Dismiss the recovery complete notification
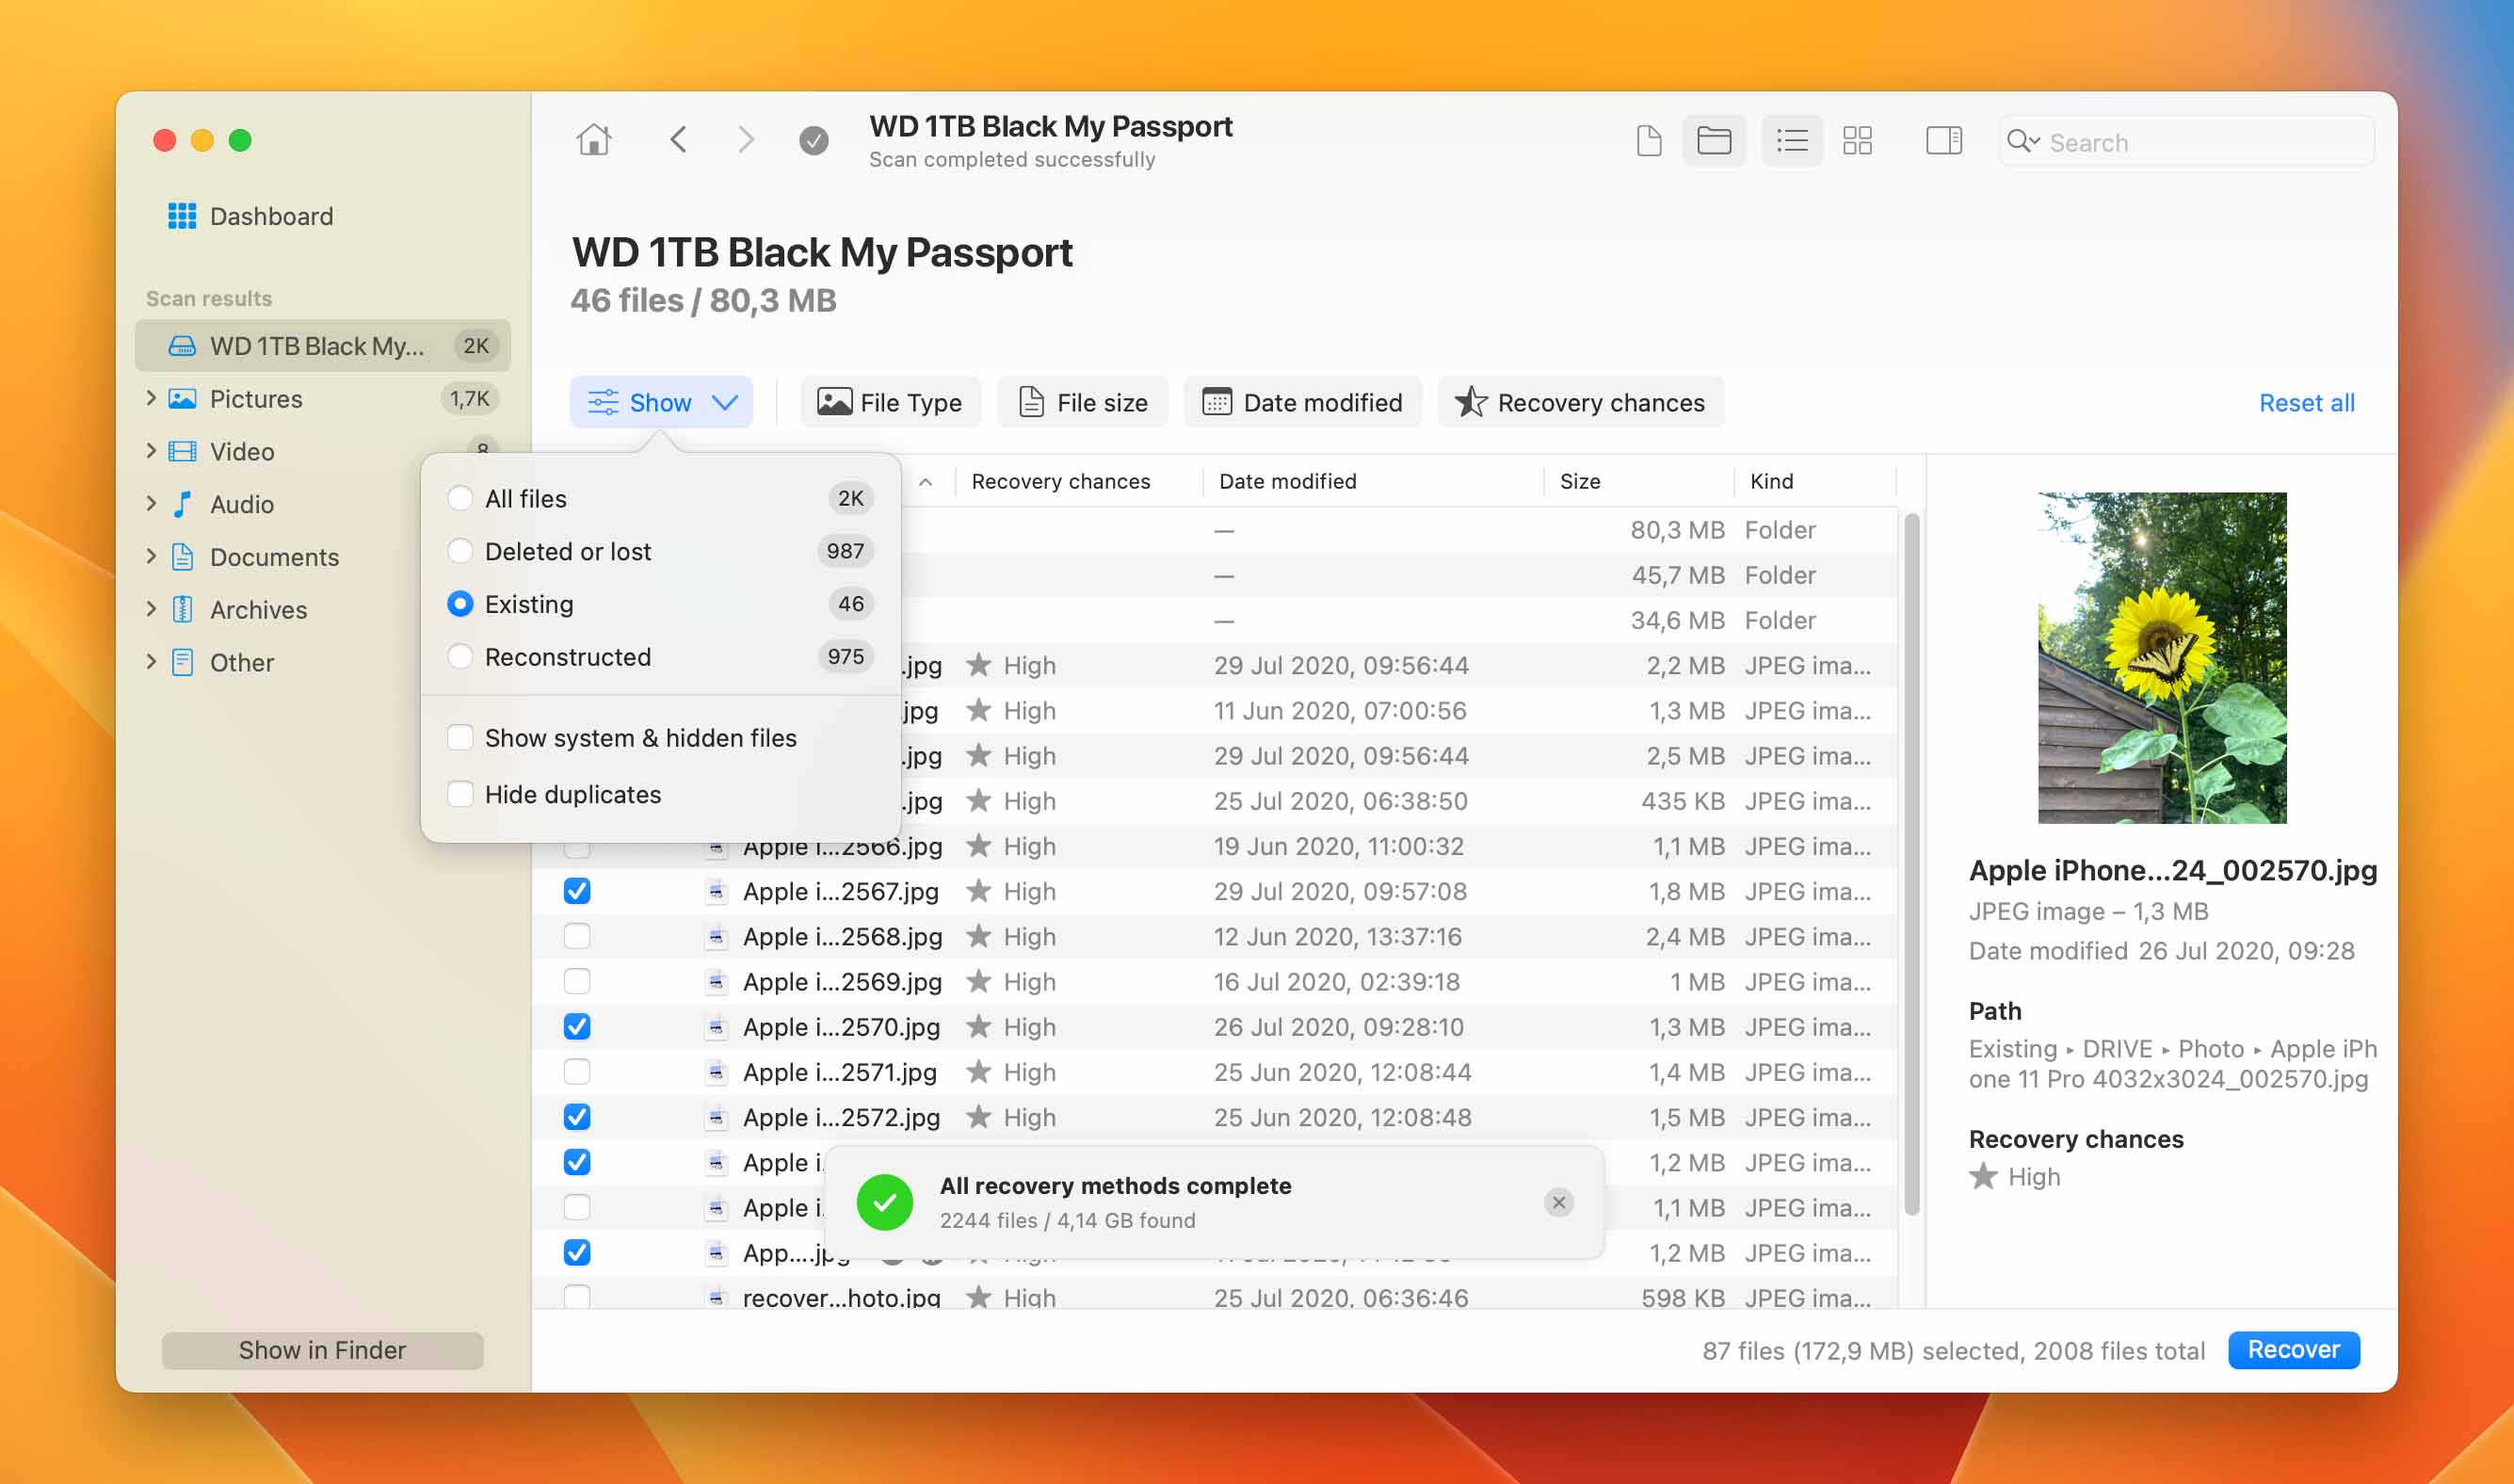Image resolution: width=2514 pixels, height=1484 pixels. click(1558, 1202)
